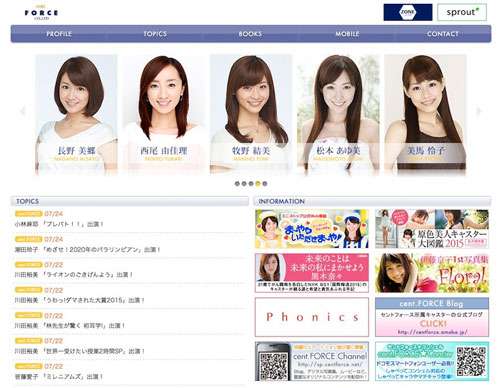Open topic 「ライオンのごきげんよう」出演！
Image resolution: width=500 pixels, height=388 pixels.
coord(74,275)
